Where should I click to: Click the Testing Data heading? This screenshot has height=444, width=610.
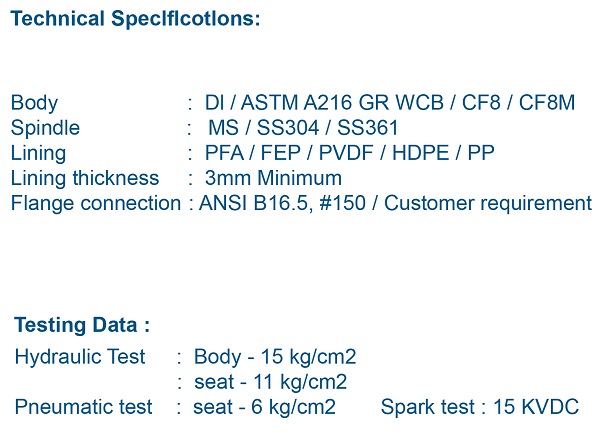[82, 325]
